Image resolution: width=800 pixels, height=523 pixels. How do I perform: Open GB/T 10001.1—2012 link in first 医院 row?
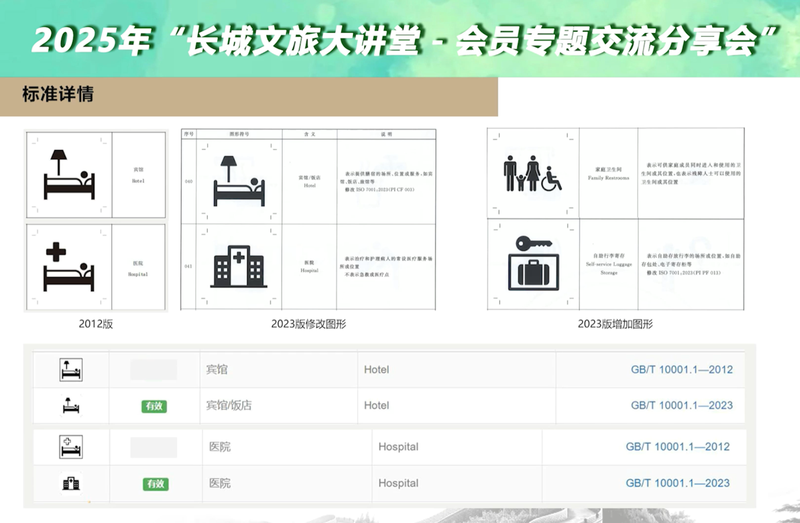(x=678, y=446)
